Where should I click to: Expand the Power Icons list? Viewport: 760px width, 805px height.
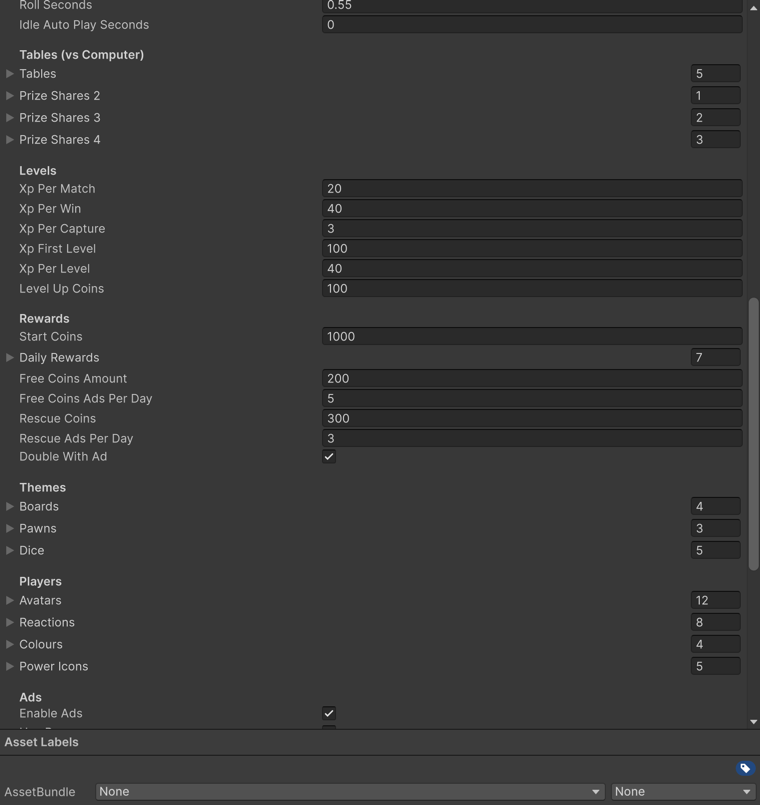(9, 666)
